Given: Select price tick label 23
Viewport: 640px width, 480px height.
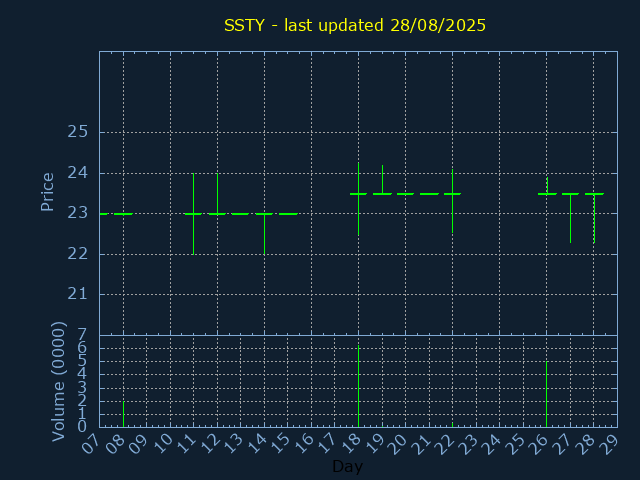Looking at the screenshot, I should coord(78,213).
